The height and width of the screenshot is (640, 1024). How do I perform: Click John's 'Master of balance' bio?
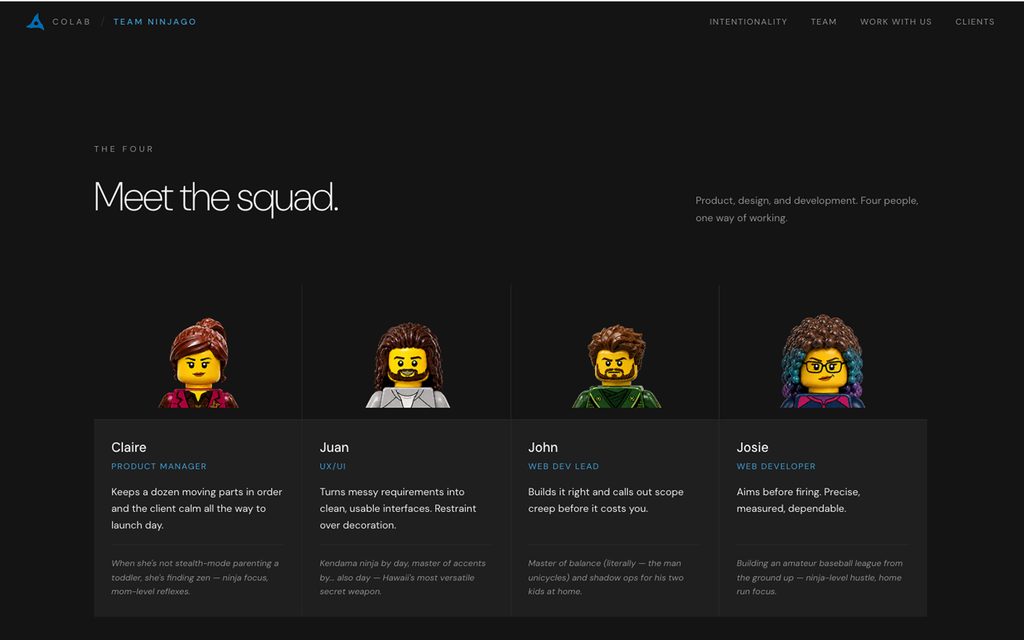(605, 577)
